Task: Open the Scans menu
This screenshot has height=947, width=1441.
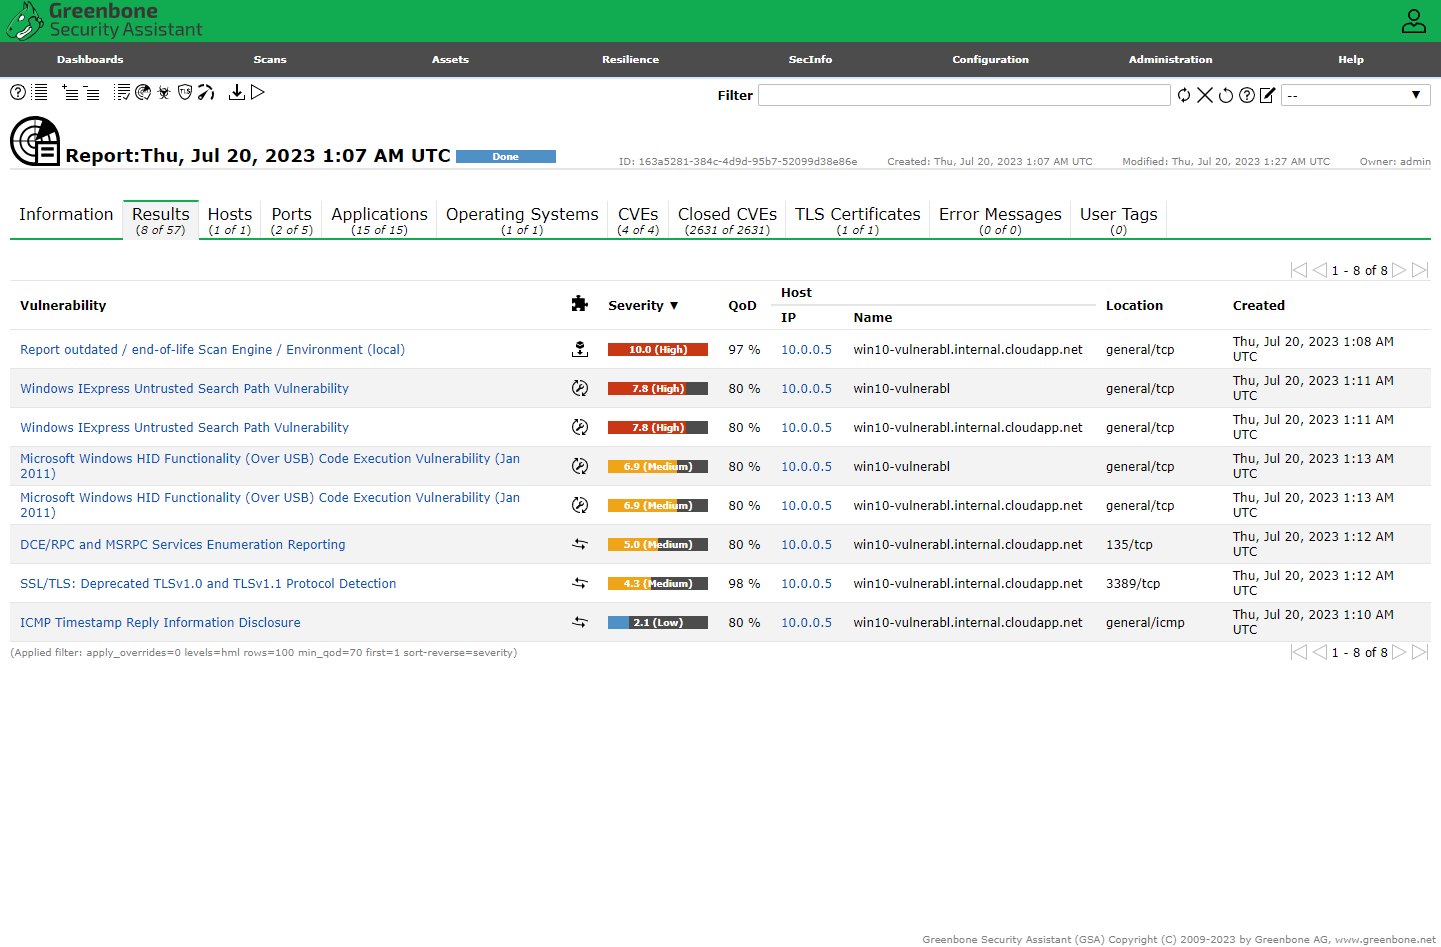Action: 270,59
